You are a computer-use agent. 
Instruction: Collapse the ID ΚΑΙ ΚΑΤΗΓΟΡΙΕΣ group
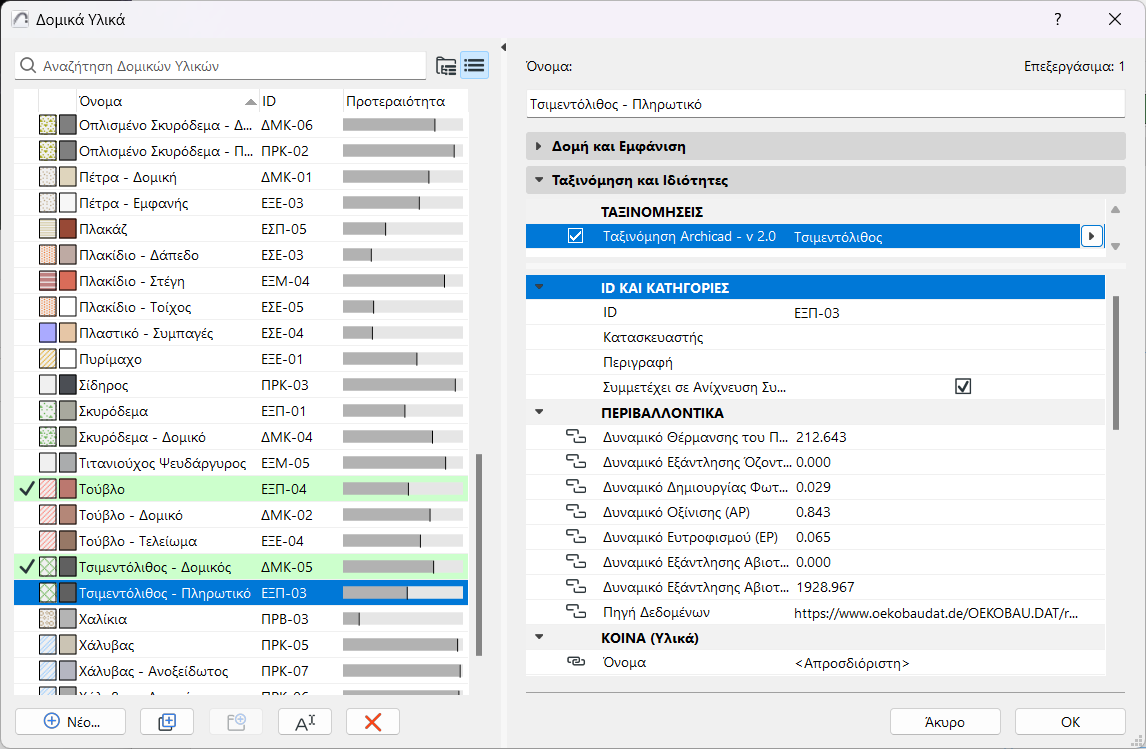click(539, 287)
